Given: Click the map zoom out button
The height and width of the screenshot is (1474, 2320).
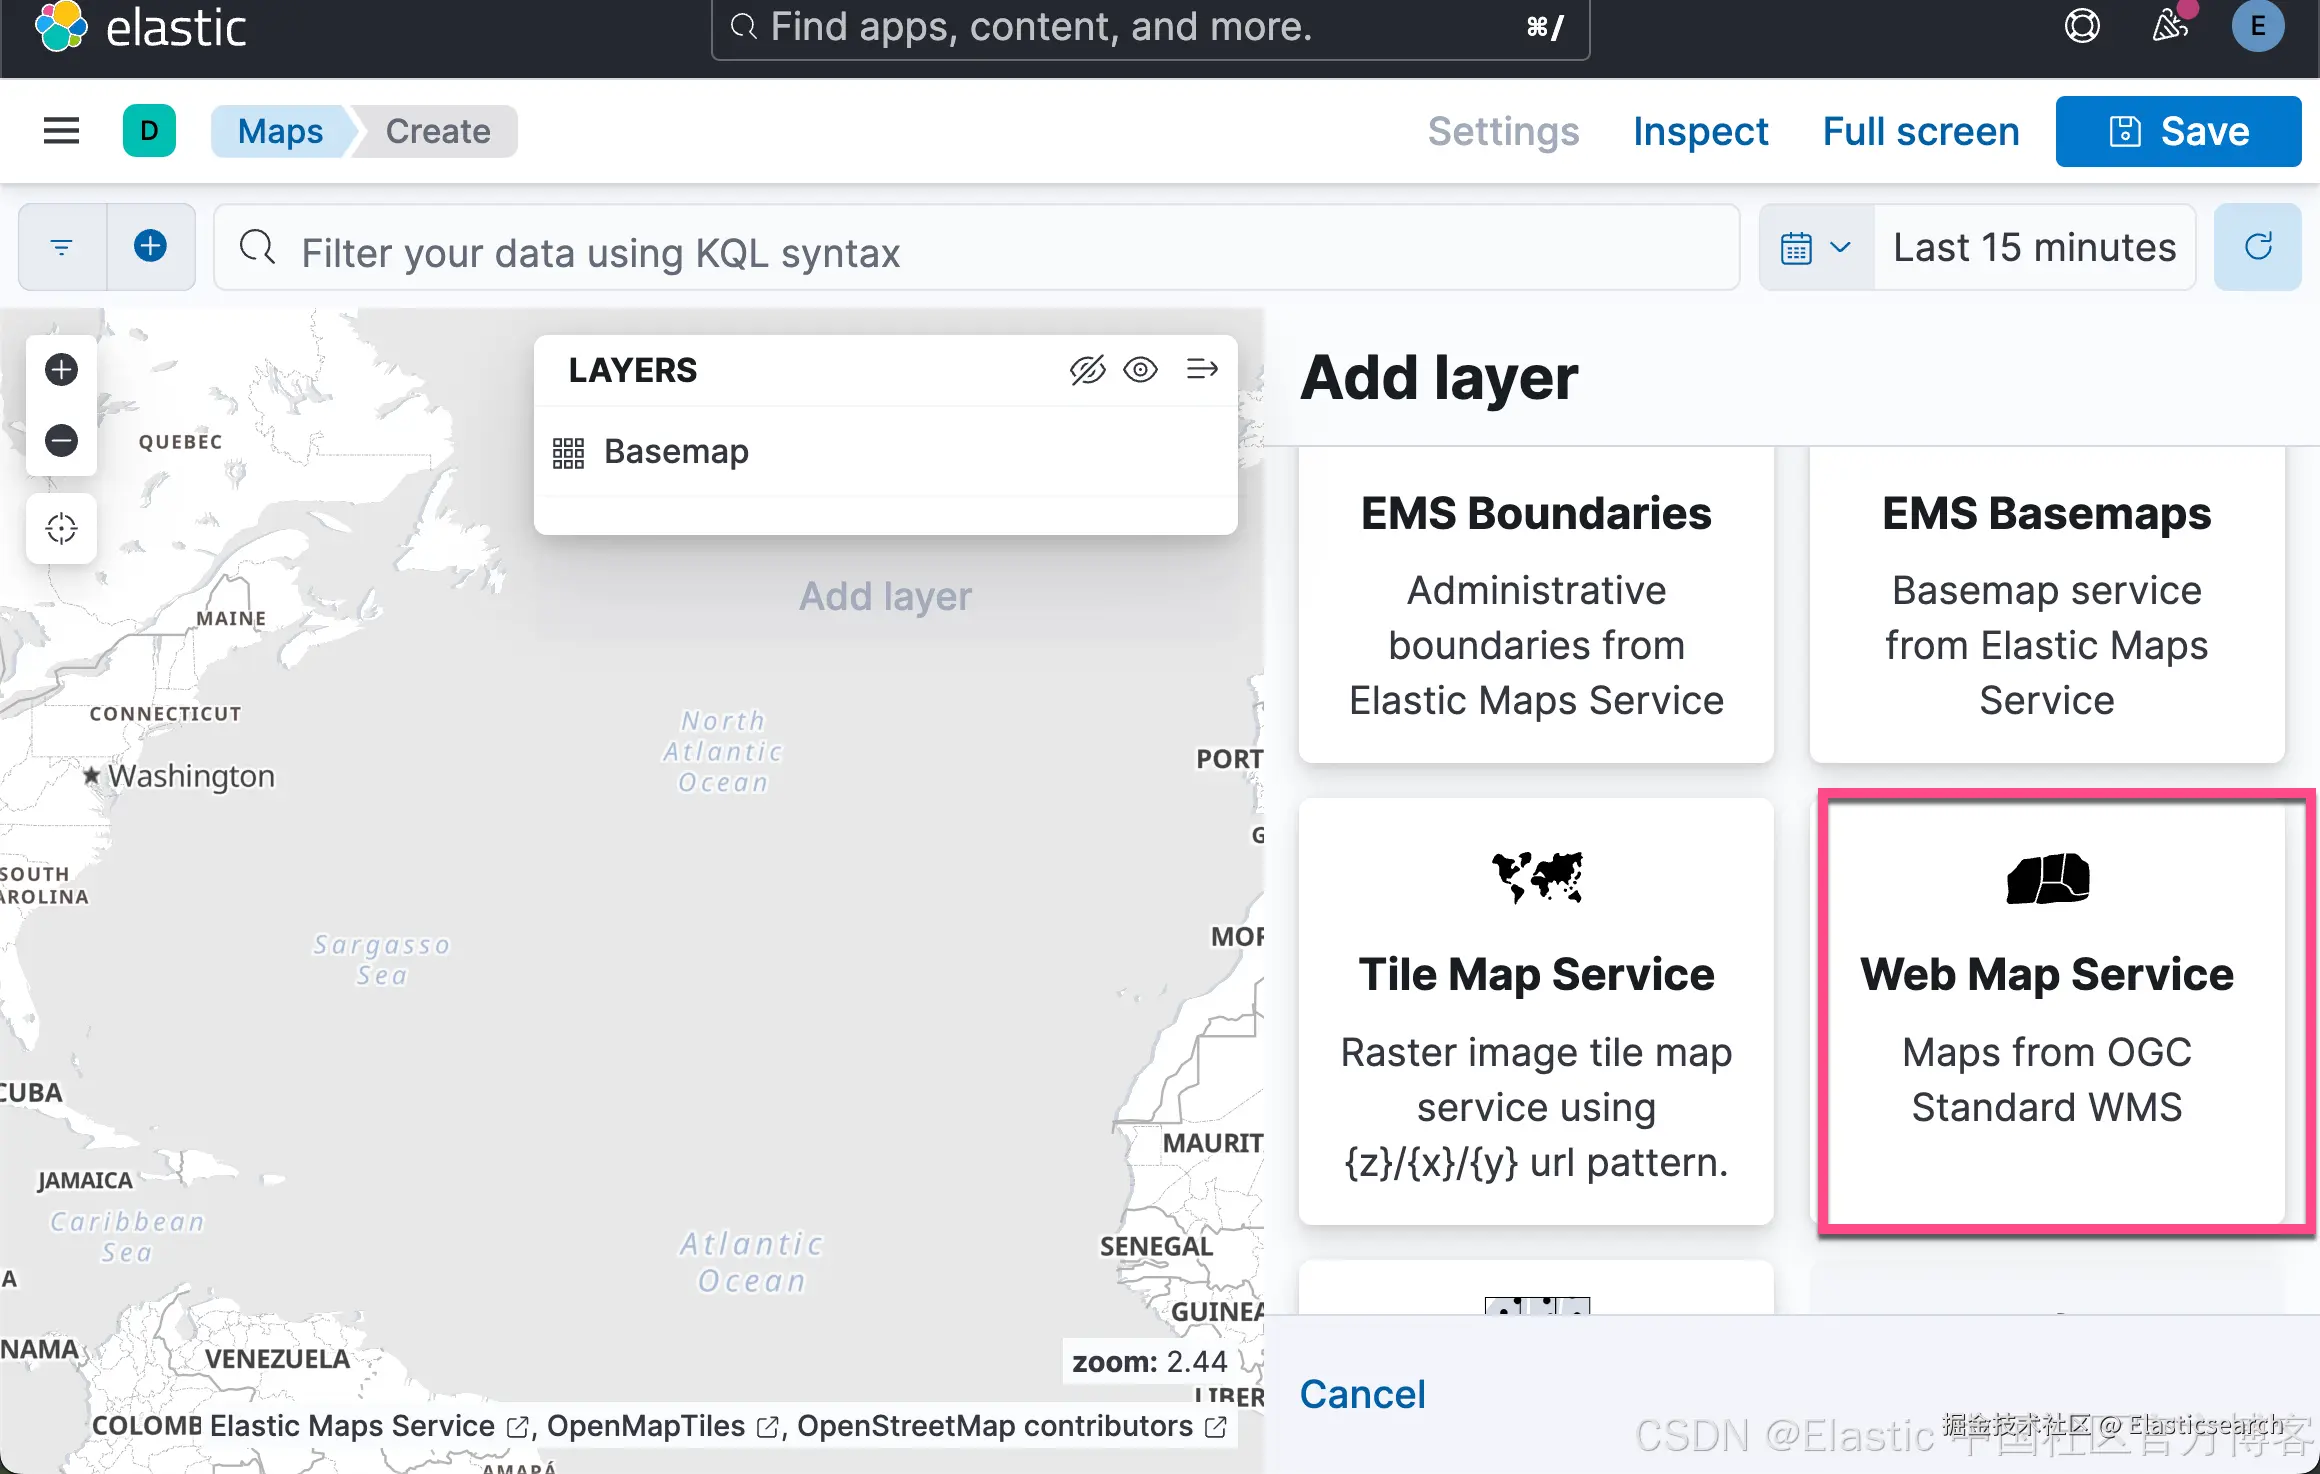Looking at the screenshot, I should coord(61,440).
